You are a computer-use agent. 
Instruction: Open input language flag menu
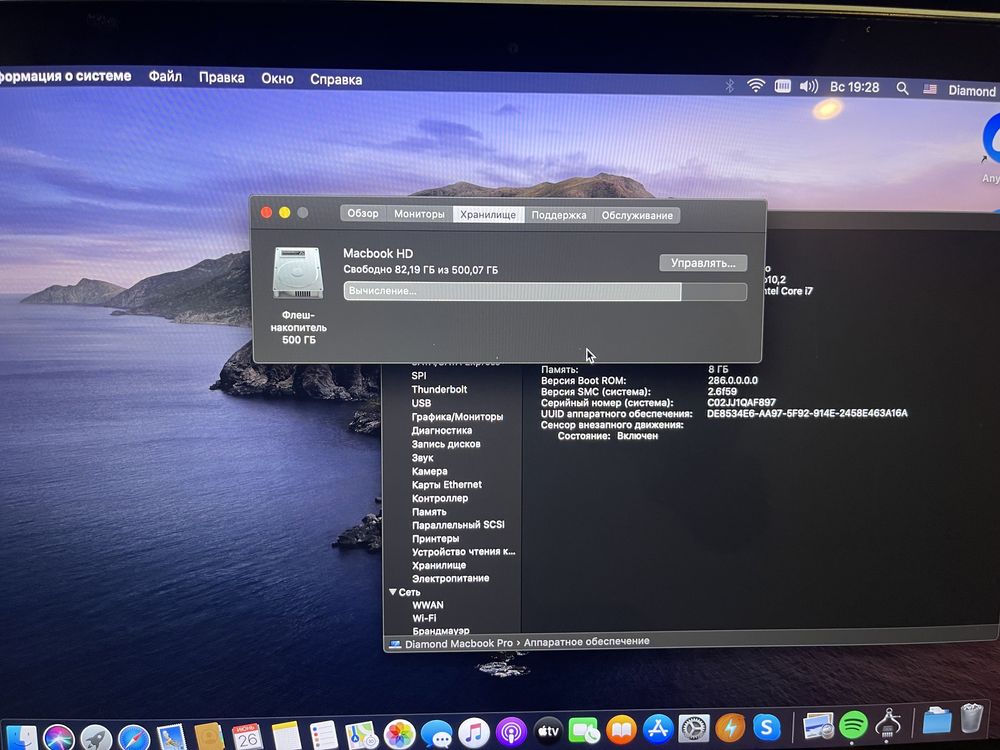(930, 89)
